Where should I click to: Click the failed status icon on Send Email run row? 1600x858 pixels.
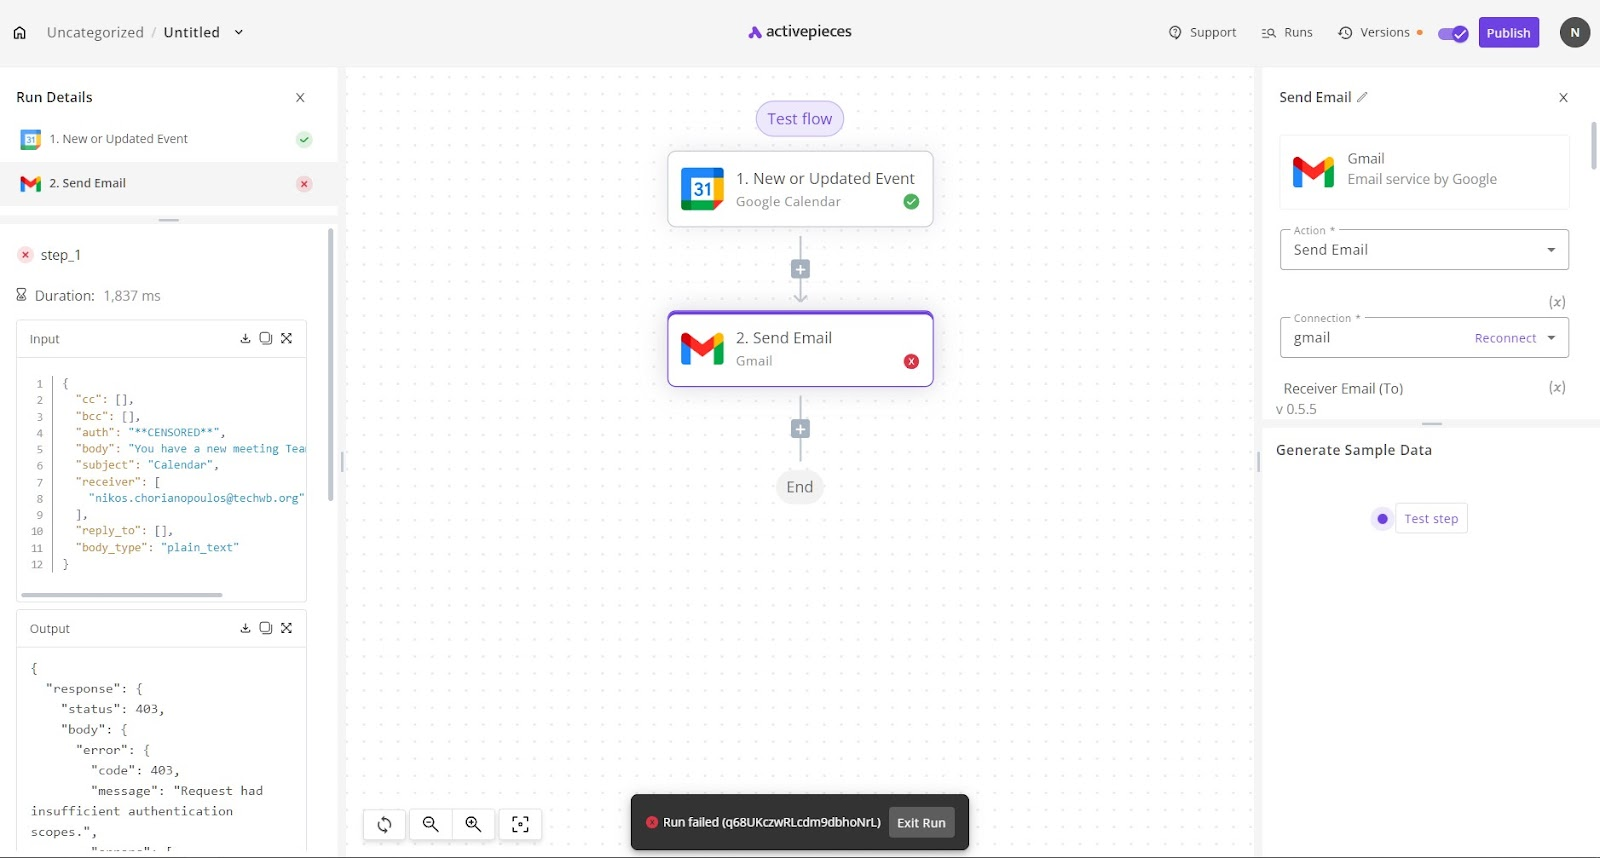pos(304,184)
